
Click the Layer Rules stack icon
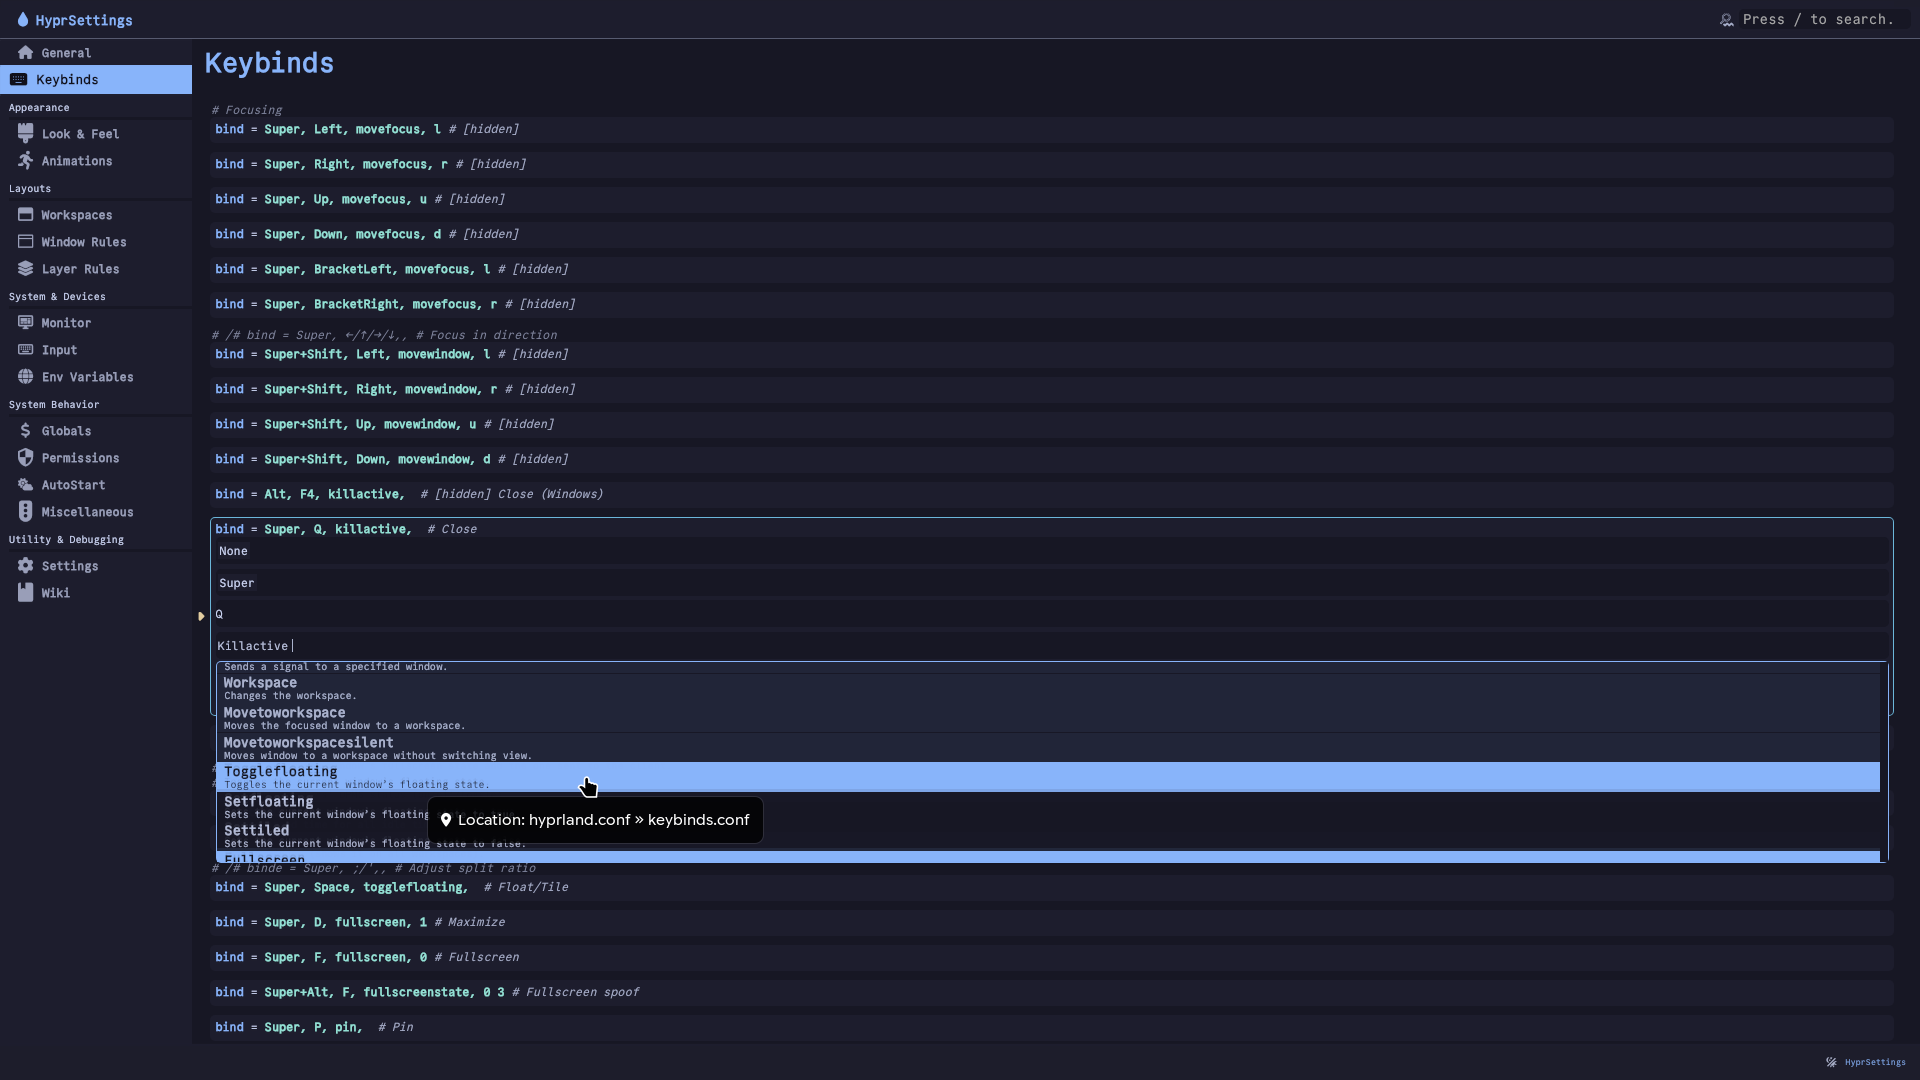[26, 268]
